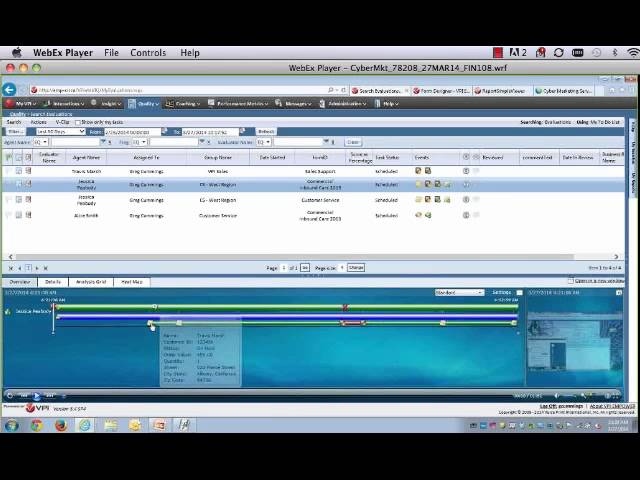640x480 pixels.
Task: Click the last event icon on highlighted Jessica row
Action: point(447,184)
